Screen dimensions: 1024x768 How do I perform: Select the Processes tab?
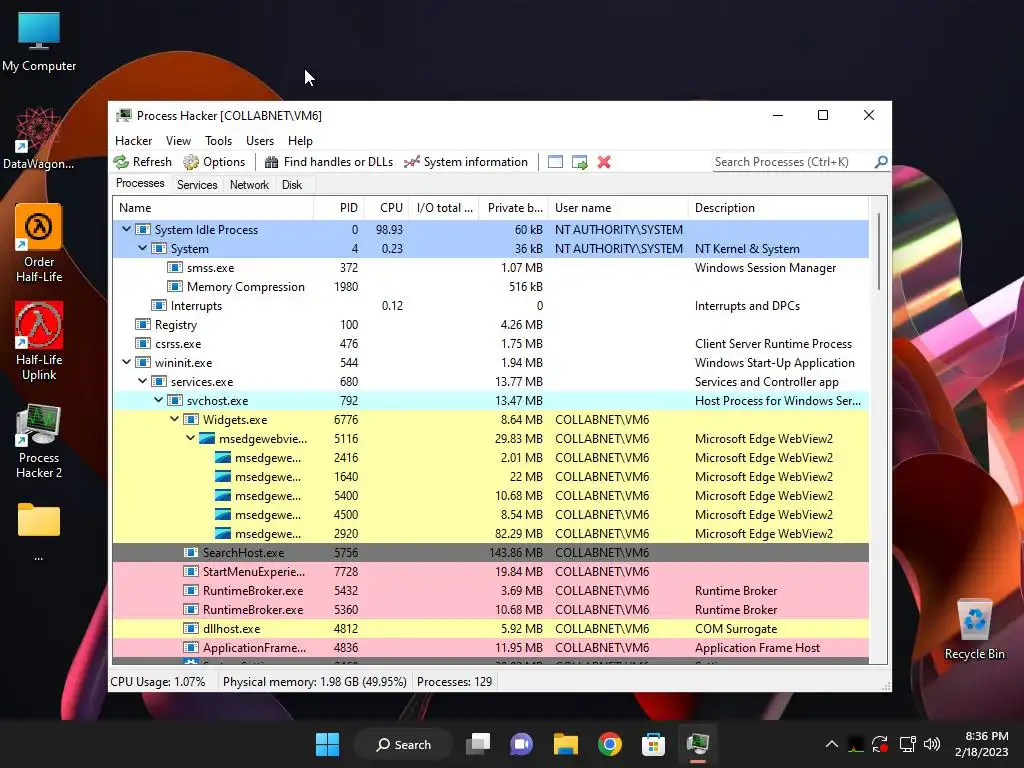click(140, 183)
